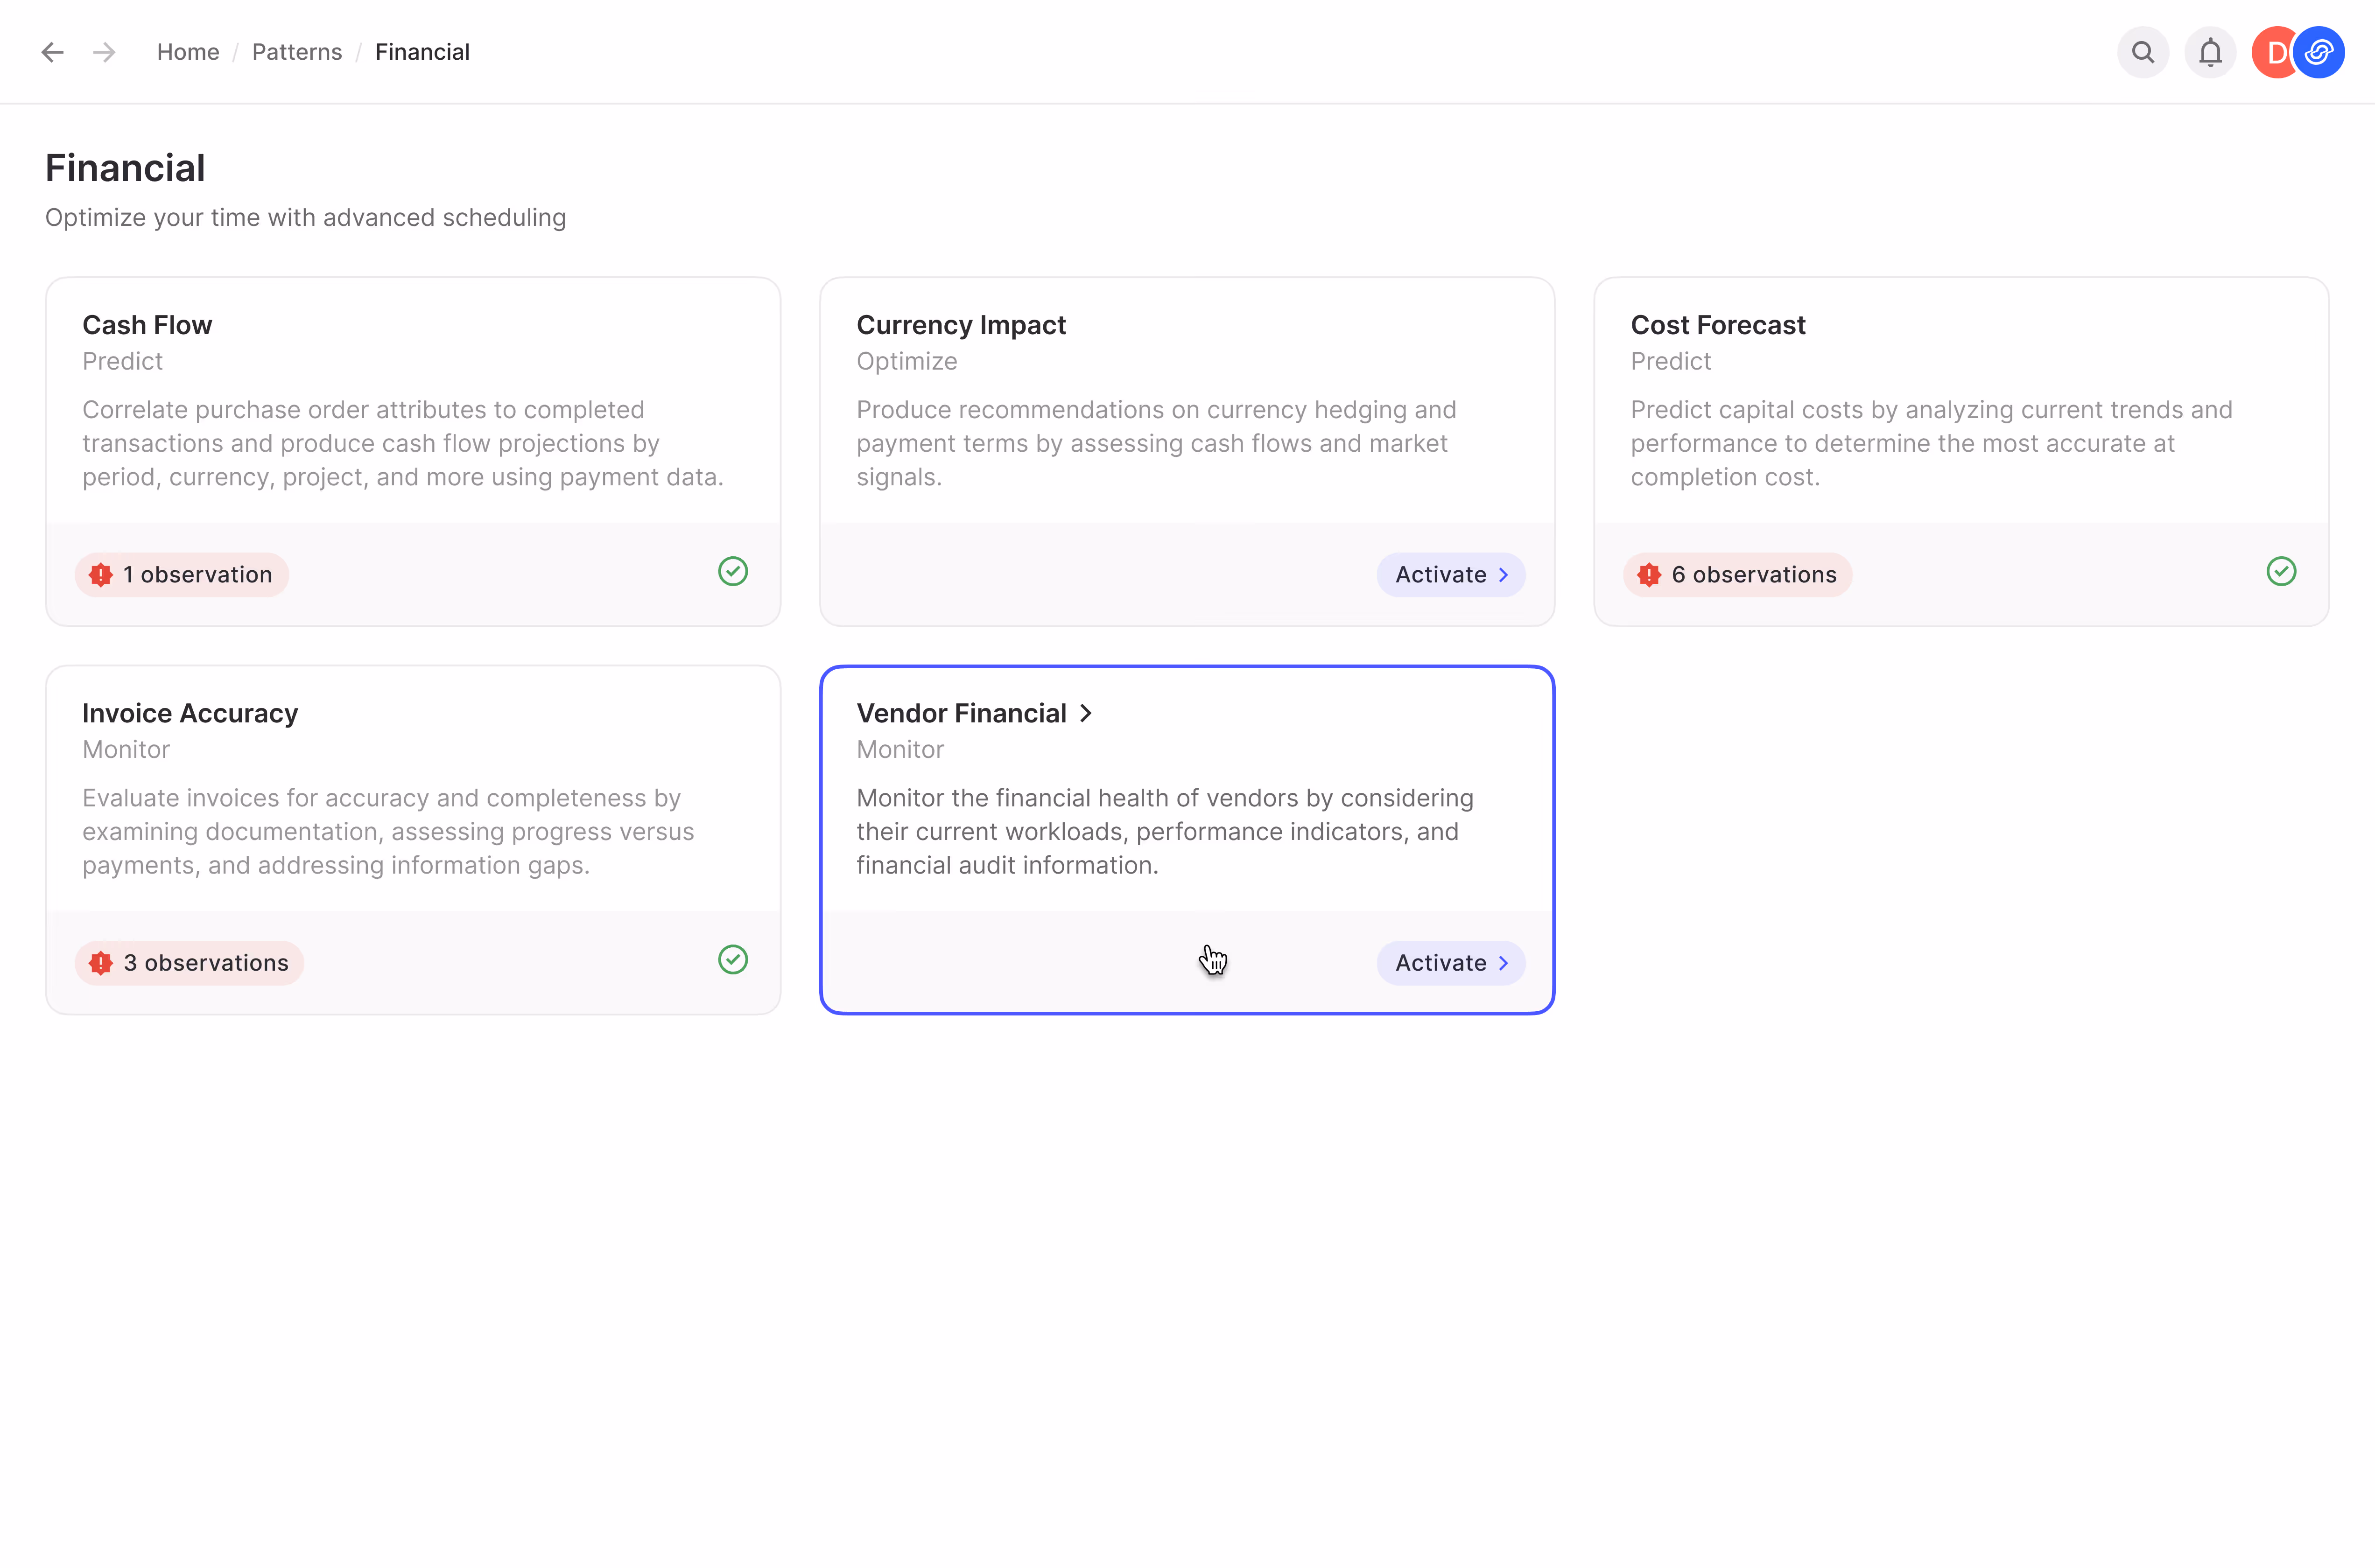Viewport: 2375px width, 1568px height.
Task: Click red alert icon in Cost Forecast badge
Action: (1649, 575)
